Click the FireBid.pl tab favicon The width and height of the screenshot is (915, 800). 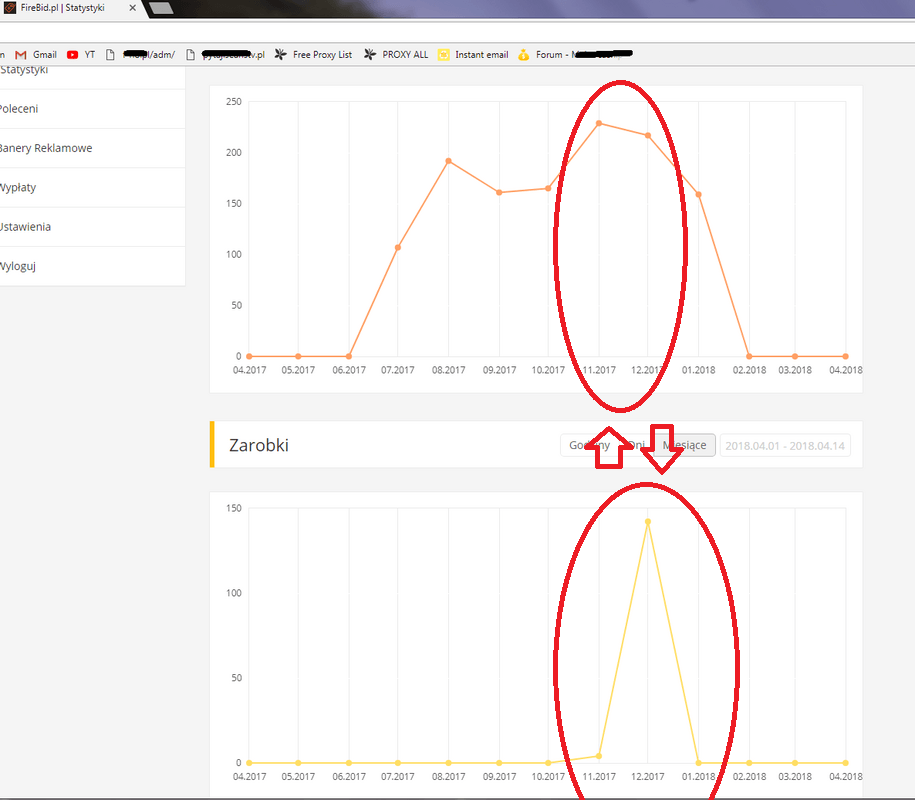[10, 8]
